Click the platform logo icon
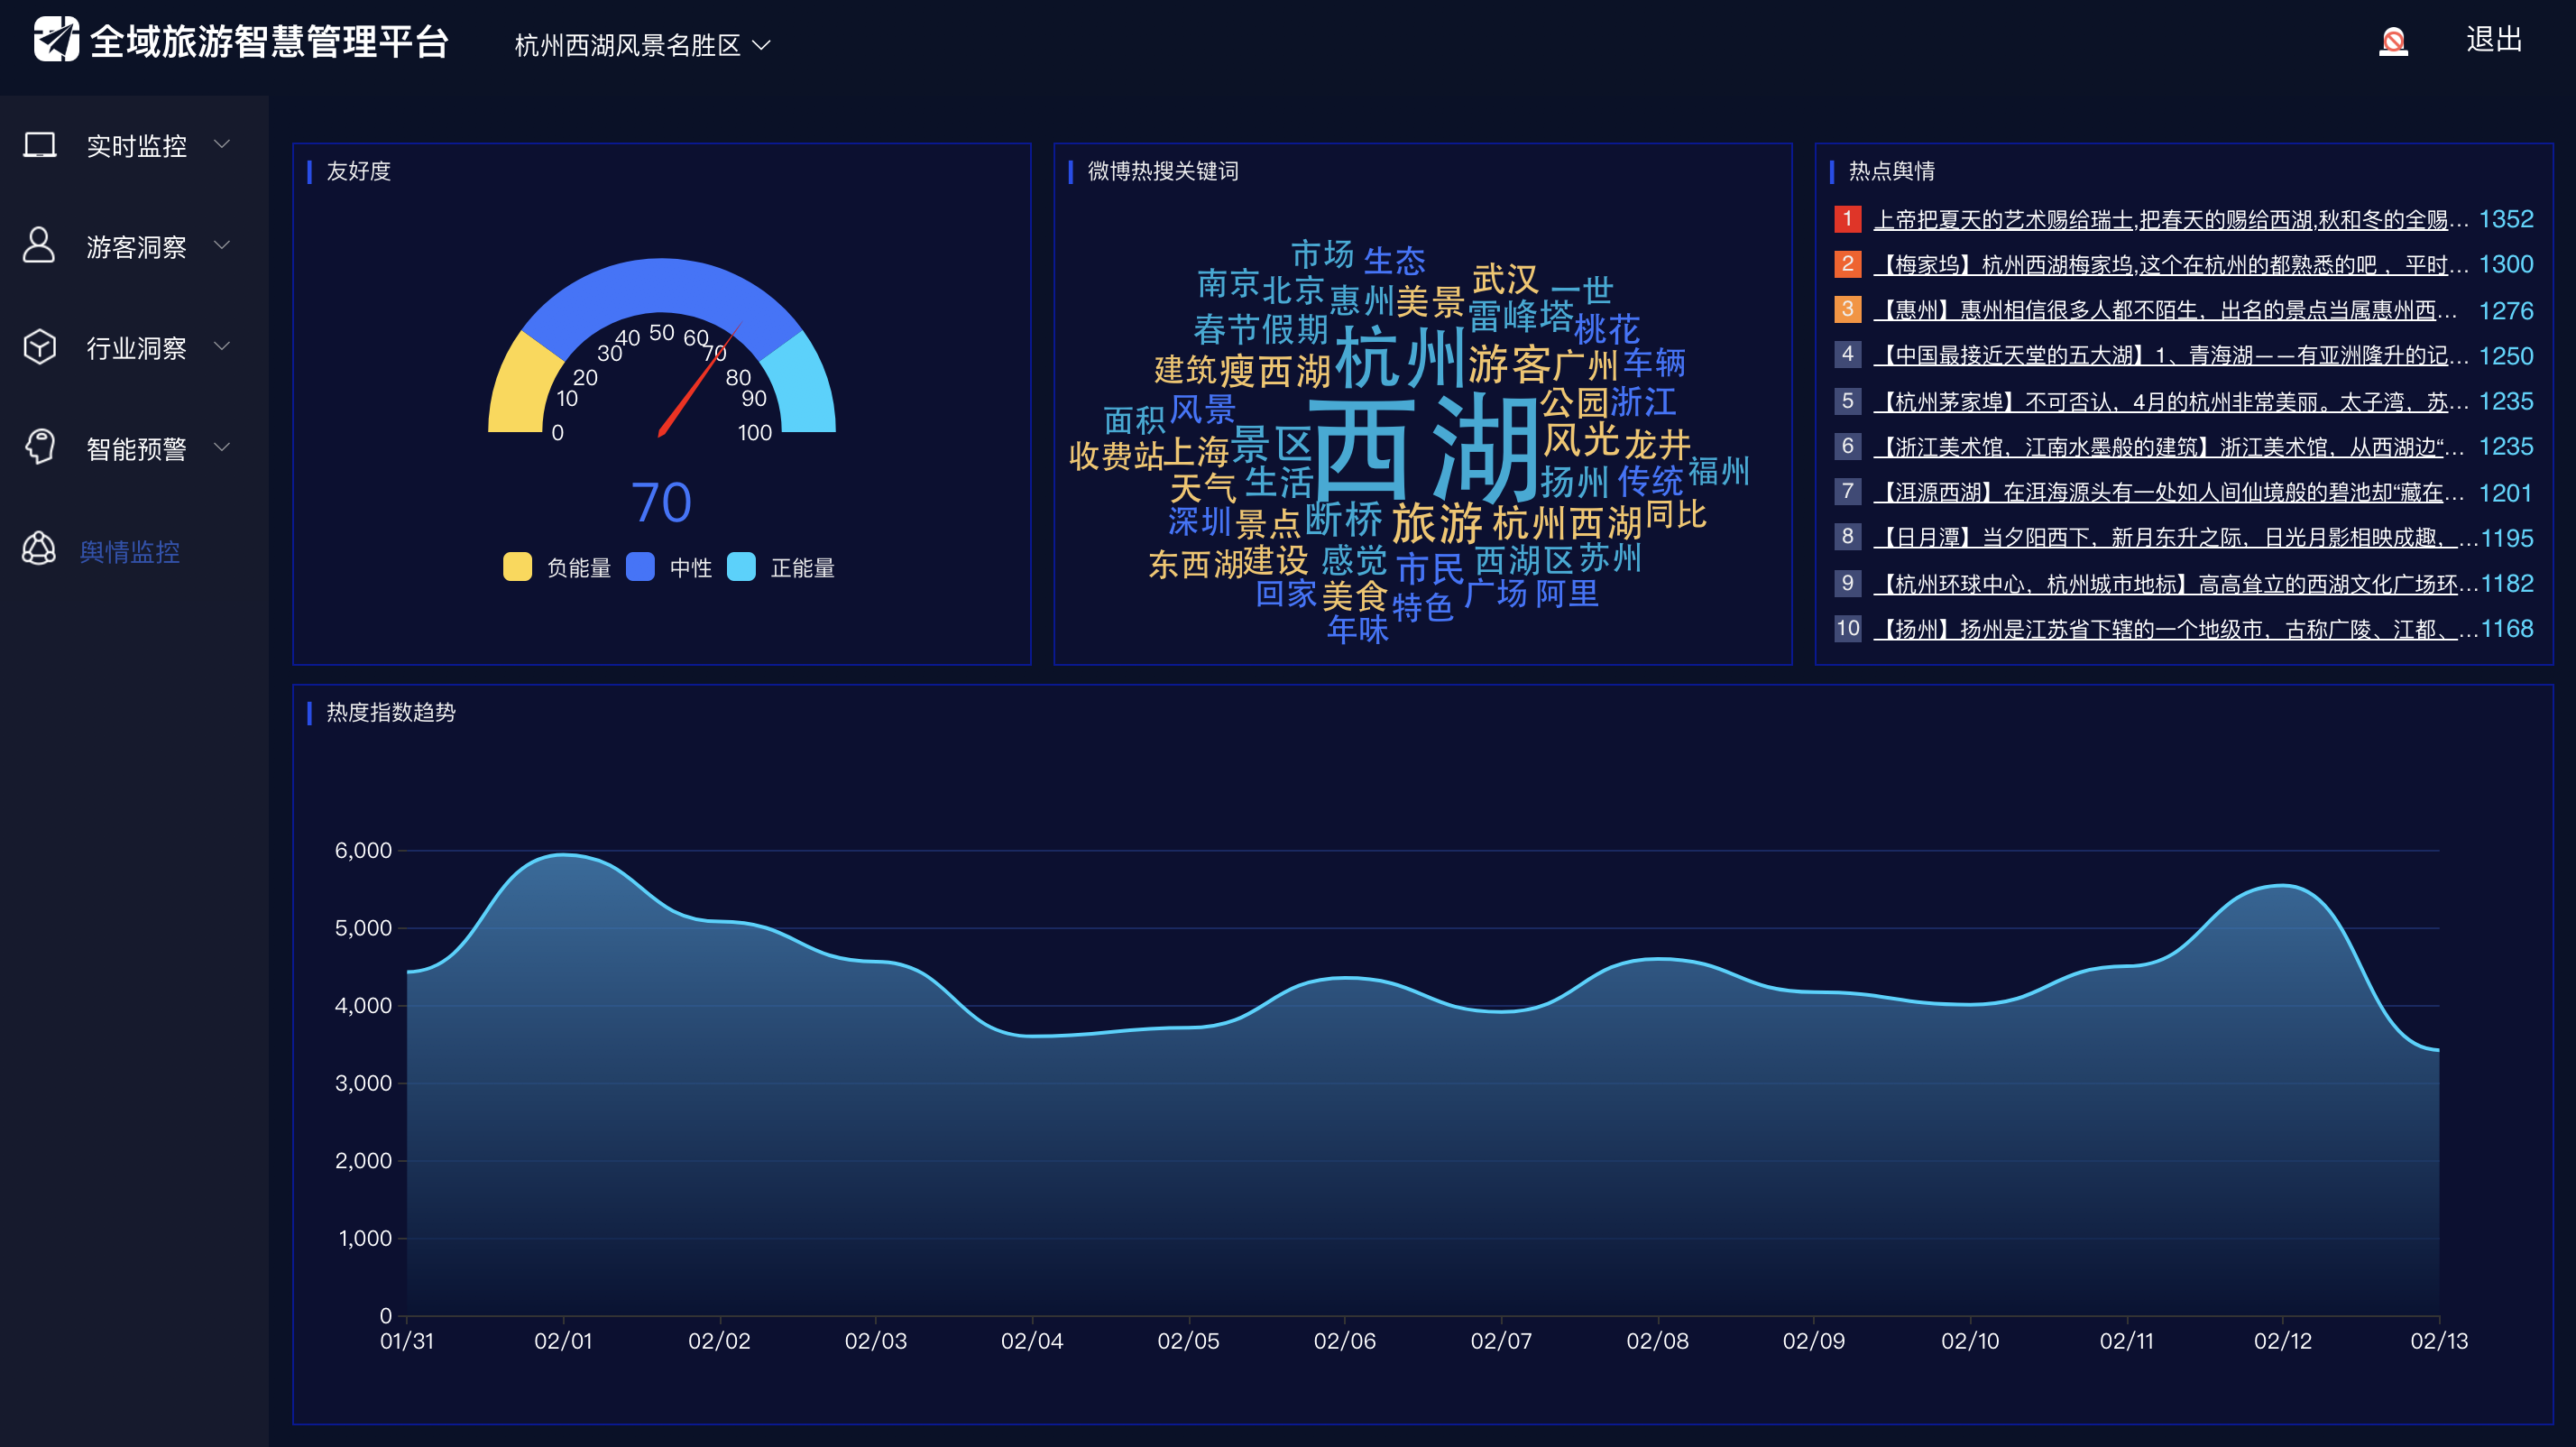 (x=56, y=39)
